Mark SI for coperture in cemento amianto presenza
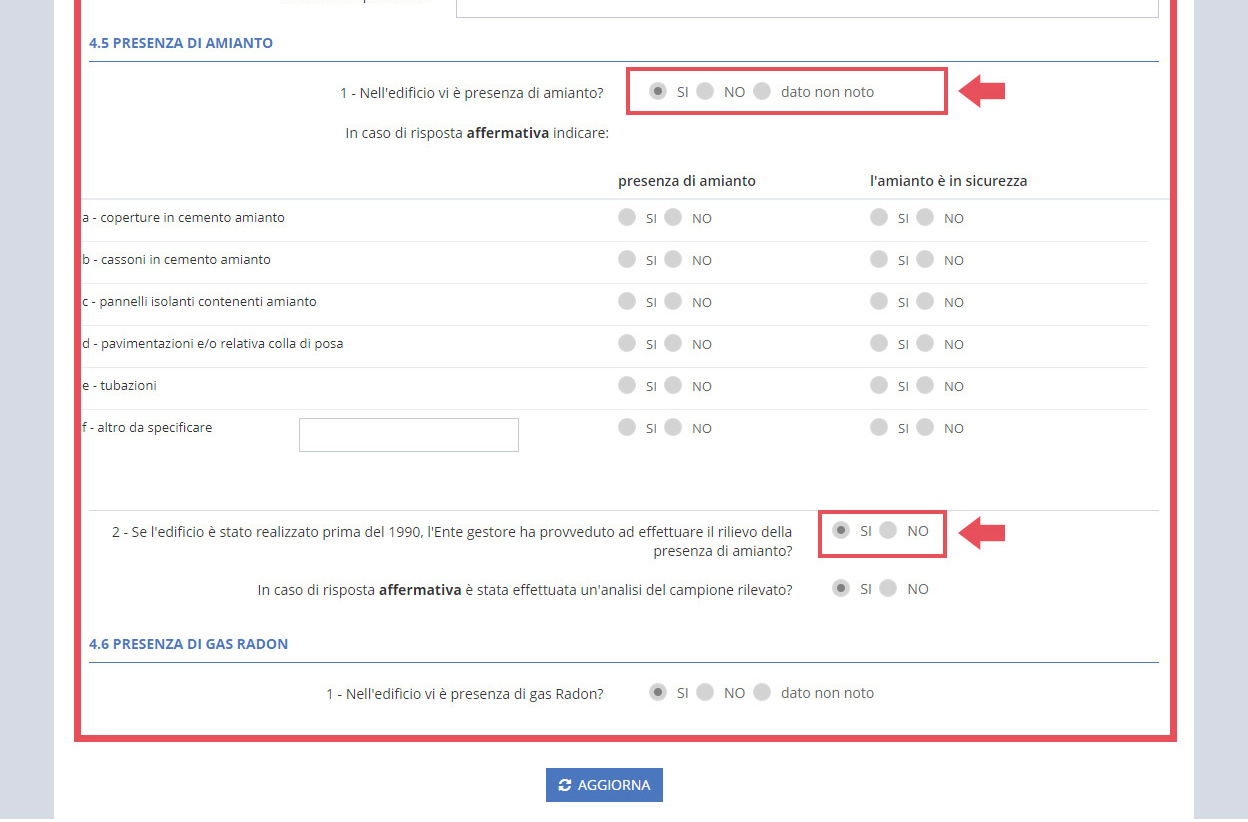Screen dimensions: 1248x822 coord(627,217)
